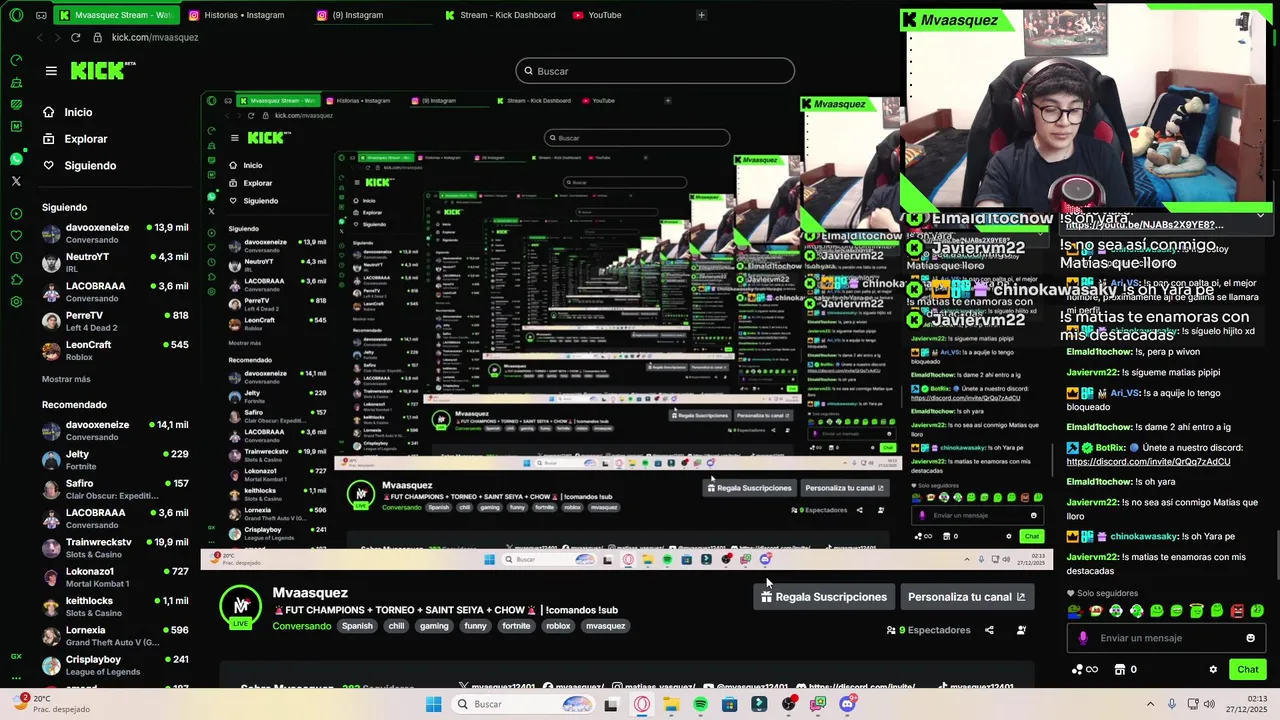
Task: Click the Regala Suscripciones button
Action: (x=823, y=597)
